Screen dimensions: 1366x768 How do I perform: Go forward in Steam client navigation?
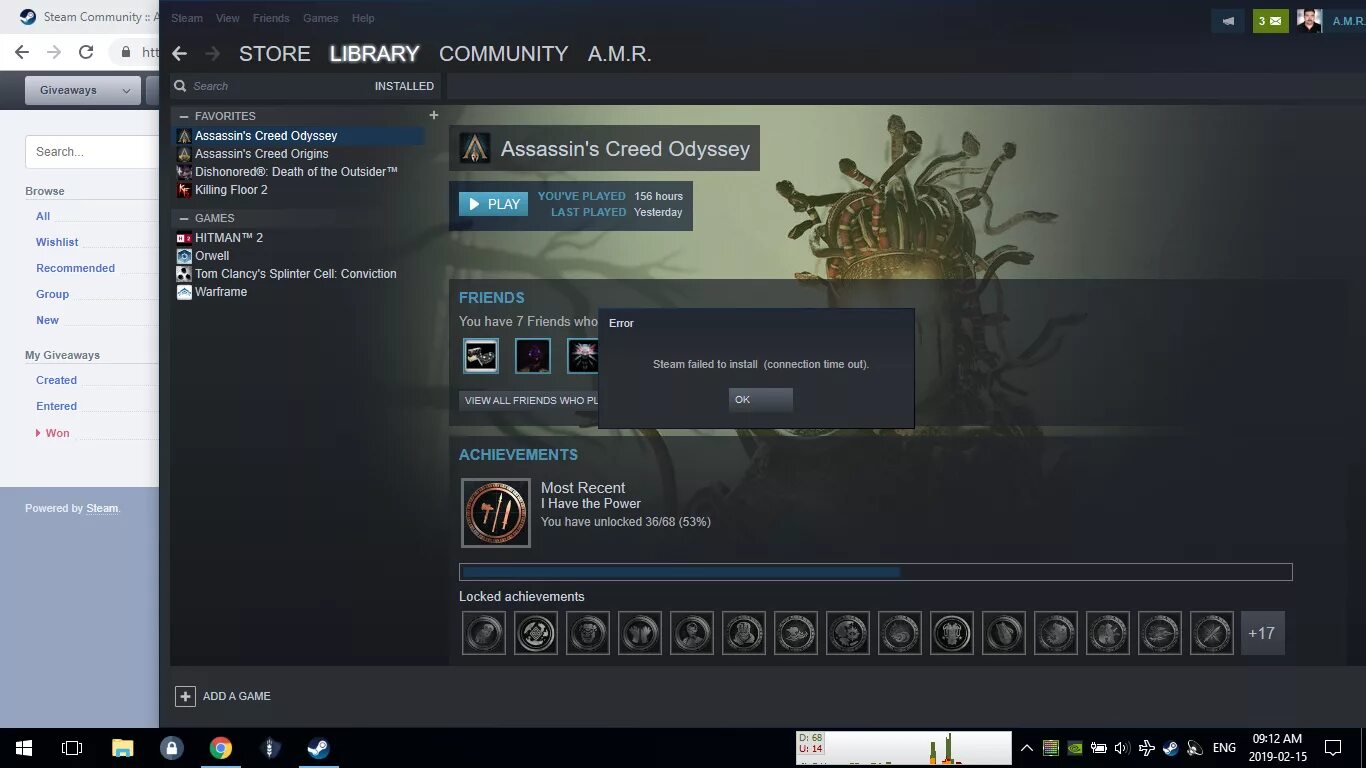[212, 54]
